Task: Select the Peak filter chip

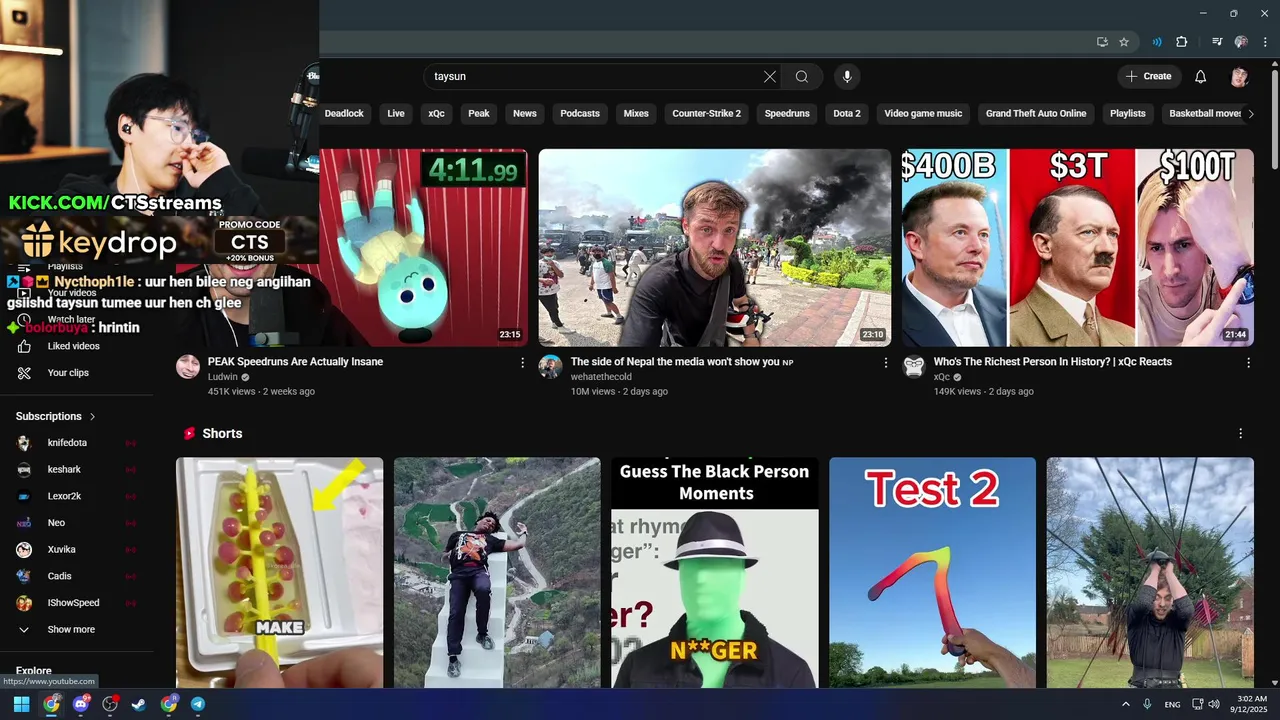Action: (x=479, y=113)
